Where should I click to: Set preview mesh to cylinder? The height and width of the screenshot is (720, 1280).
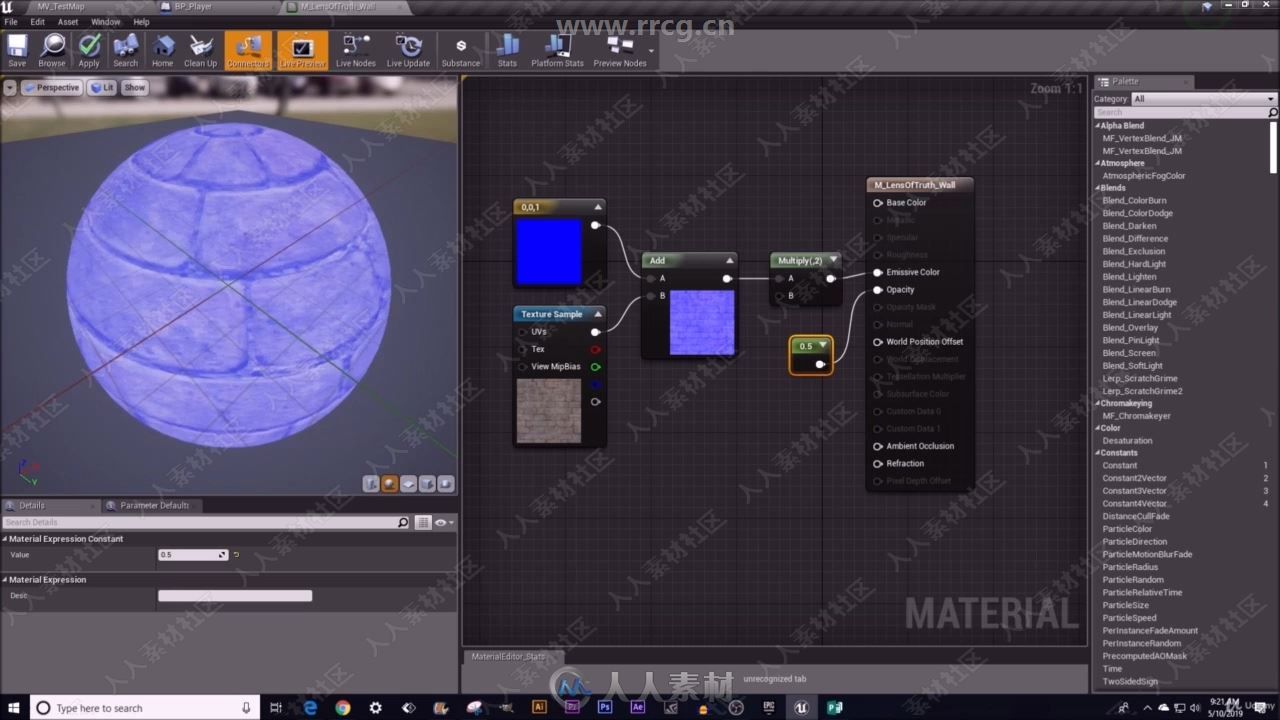(x=371, y=484)
